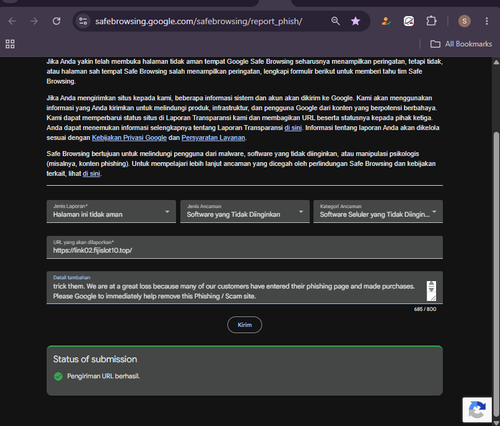
Task: Open the apps grid shortcut in bookmarks bar
Action: (10, 44)
